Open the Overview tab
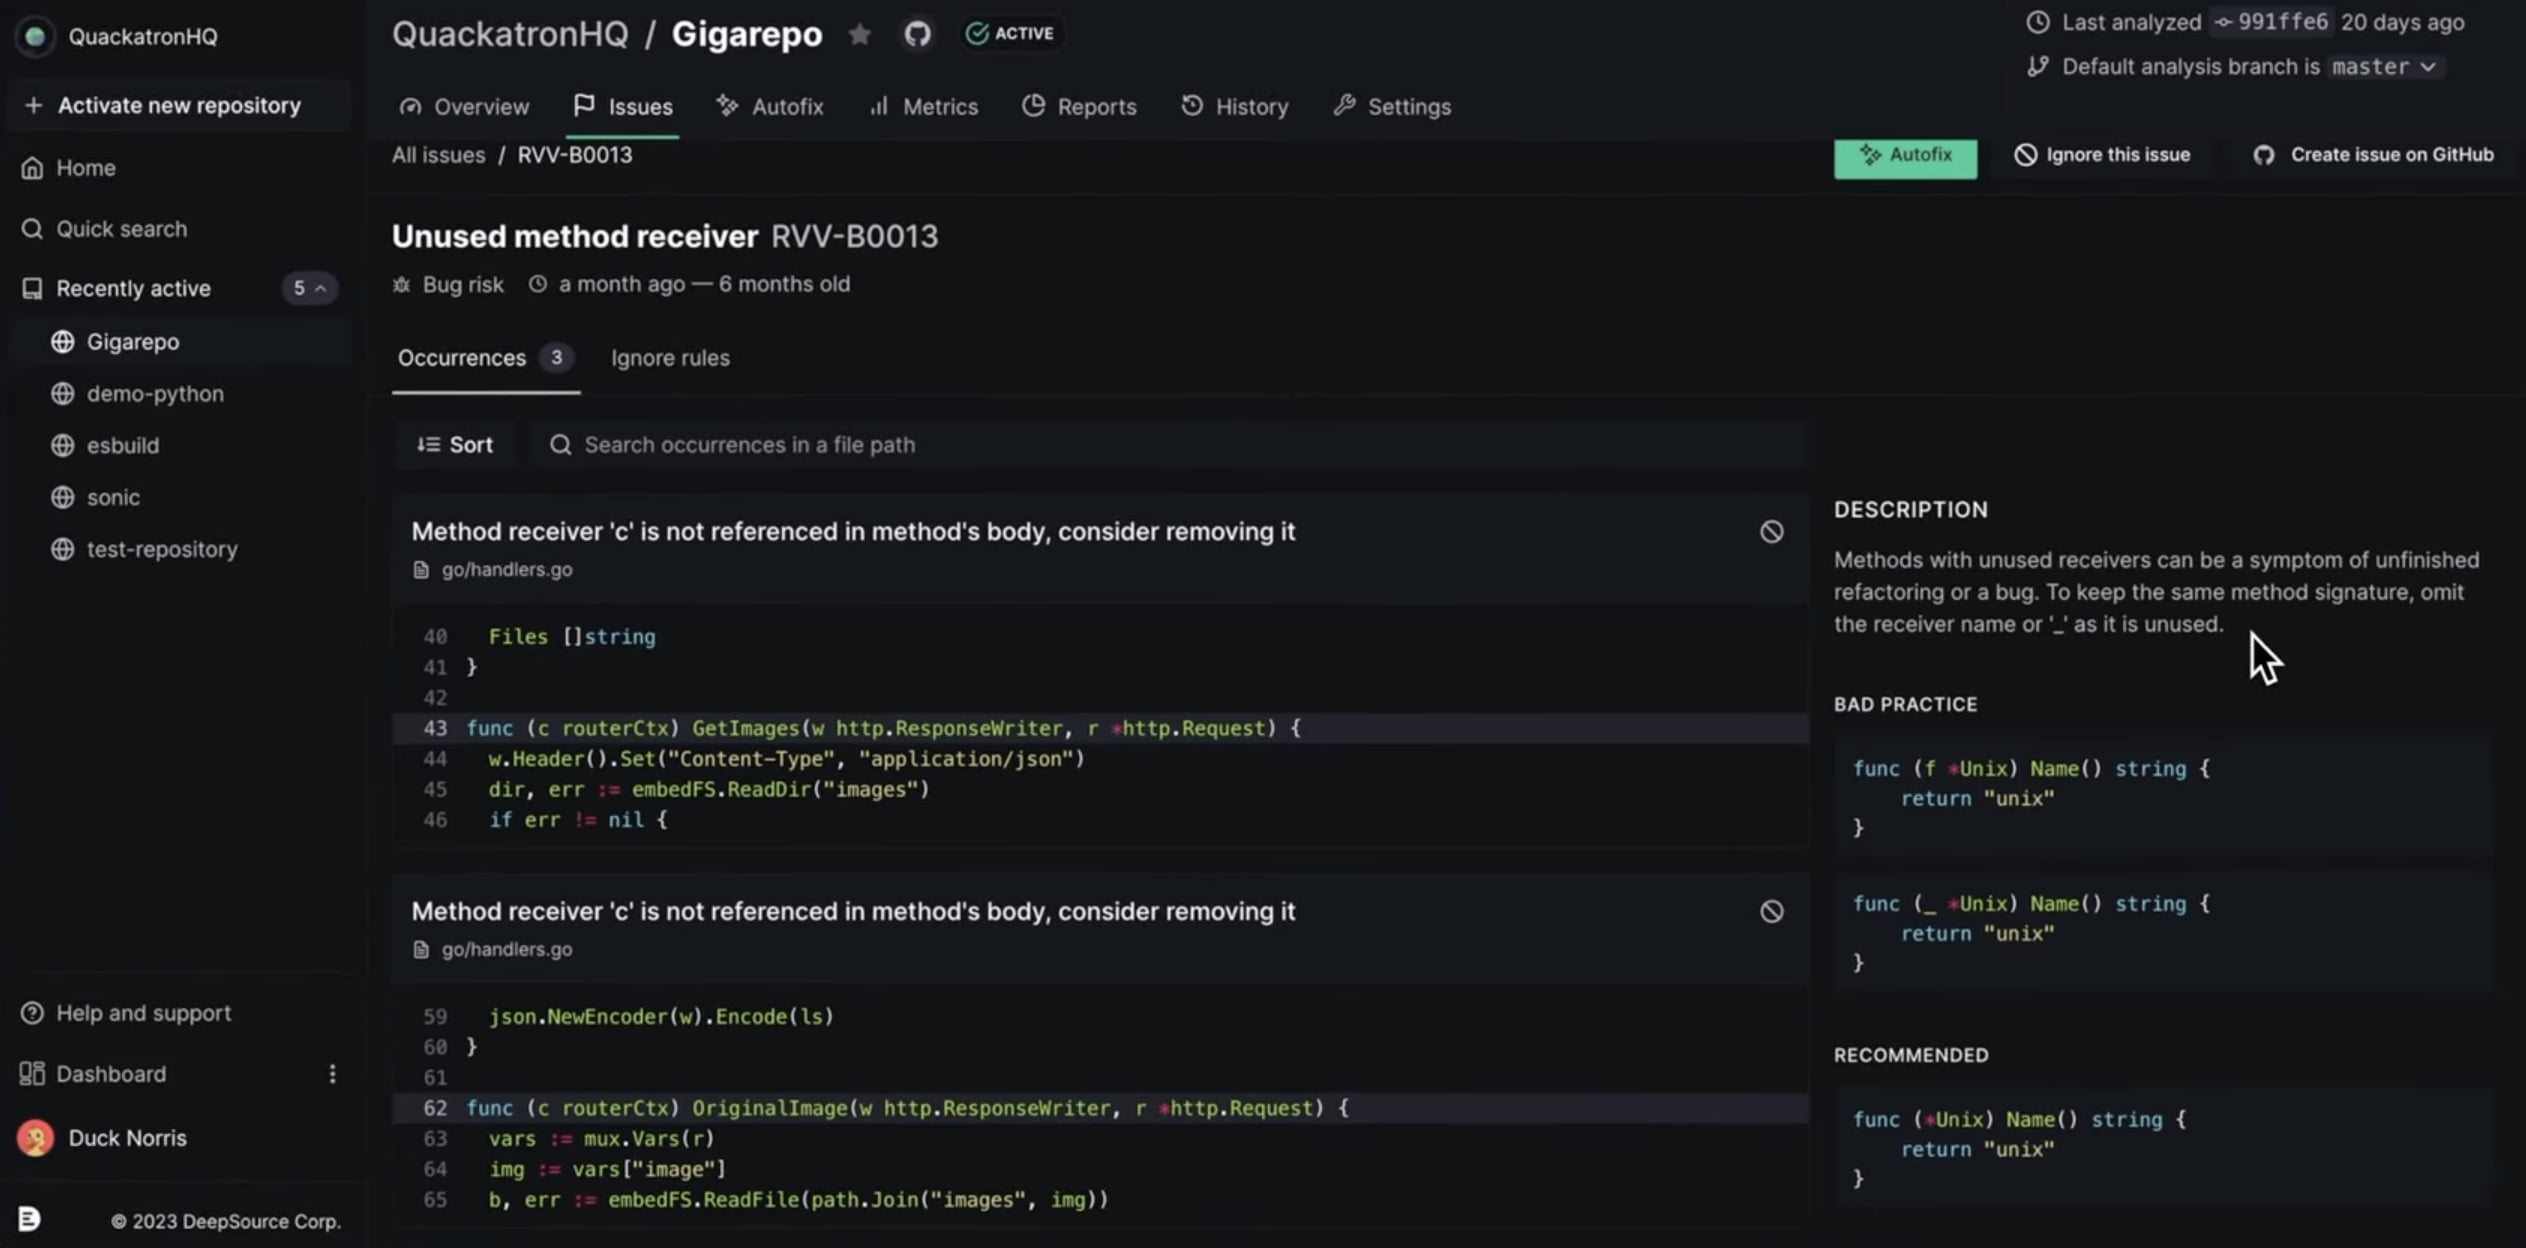Image resolution: width=2526 pixels, height=1248 pixels. pyautogui.click(x=464, y=106)
